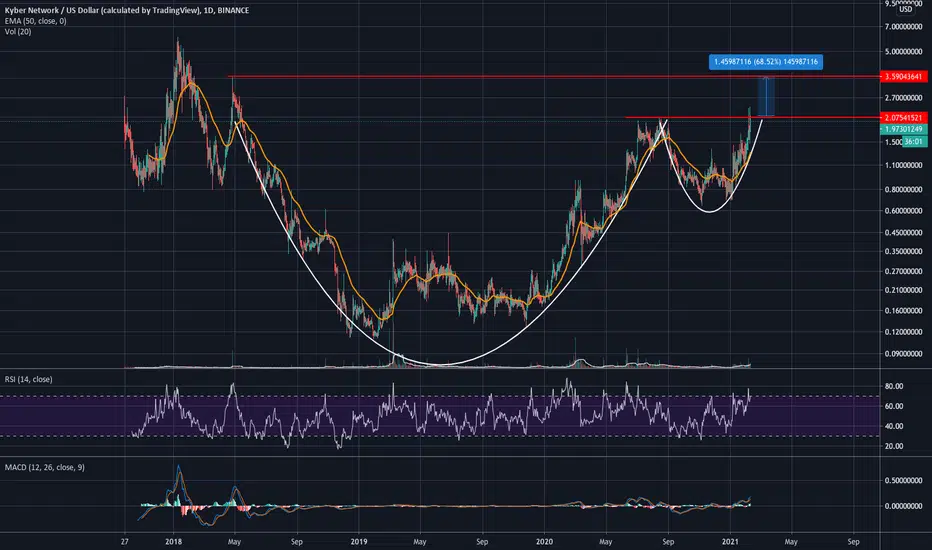Click the 0.80000000 price axis value
The height and width of the screenshot is (550, 932).
click(903, 190)
